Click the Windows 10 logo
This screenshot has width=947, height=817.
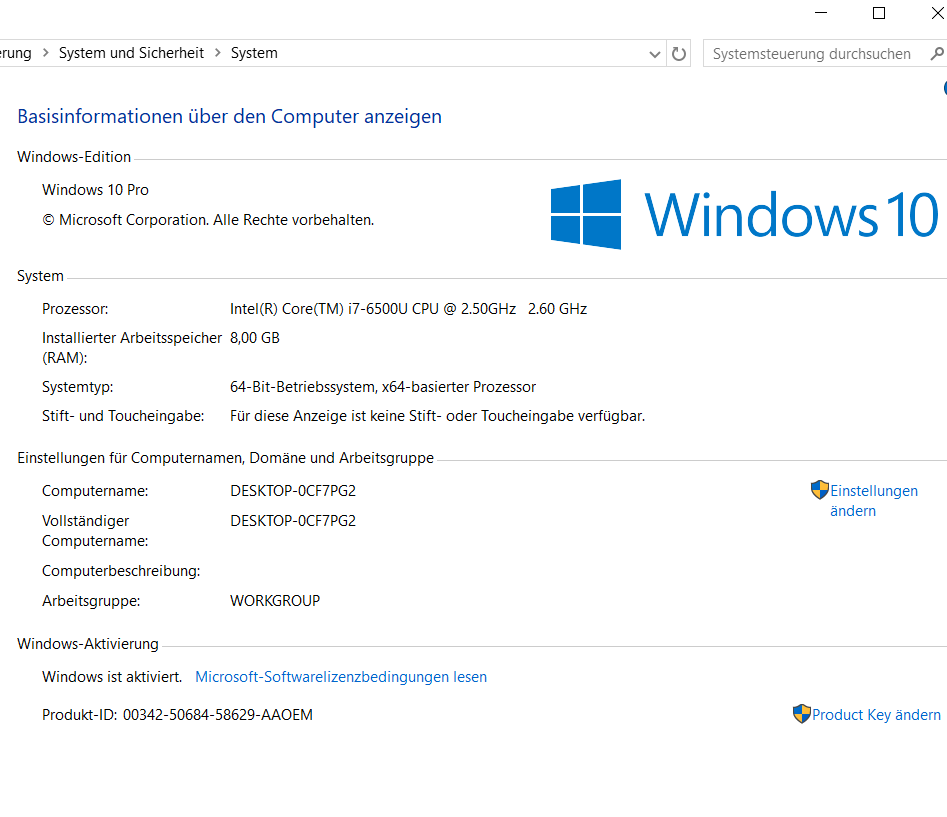point(744,214)
